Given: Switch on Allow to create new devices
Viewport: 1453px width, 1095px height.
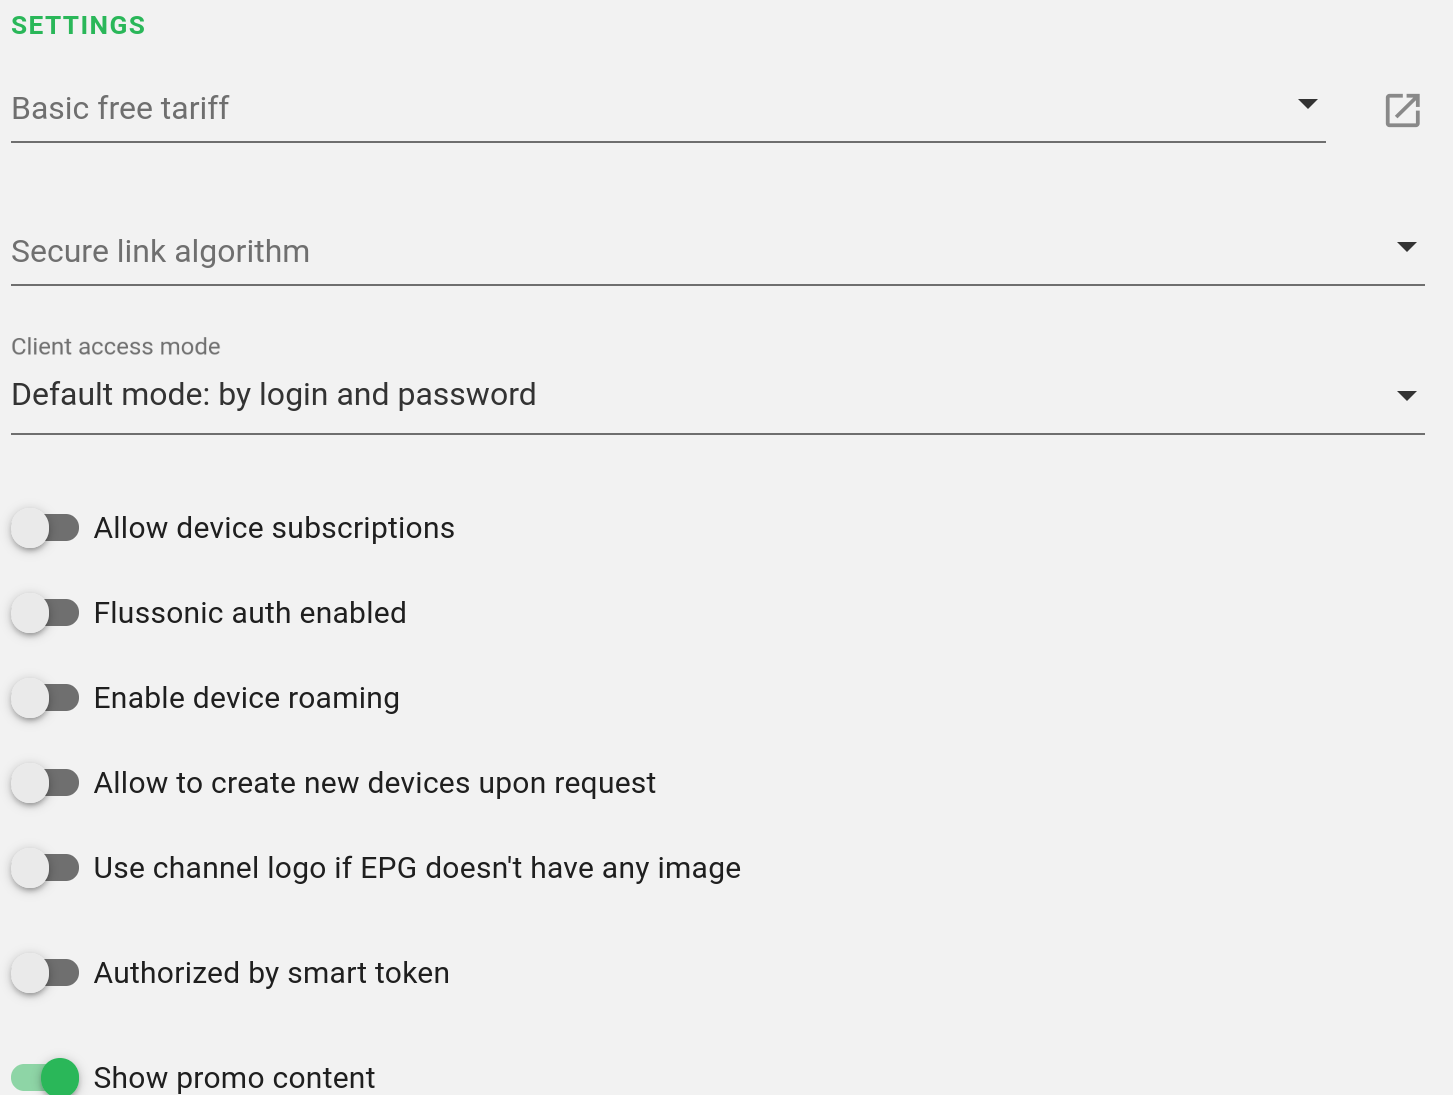Looking at the screenshot, I should pos(45,783).
